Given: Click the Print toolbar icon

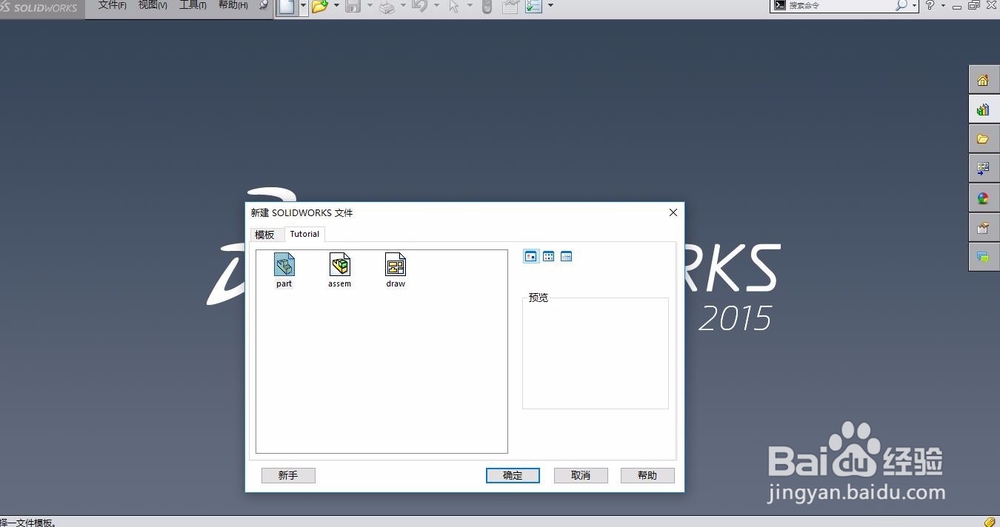Looking at the screenshot, I should pyautogui.click(x=387, y=7).
